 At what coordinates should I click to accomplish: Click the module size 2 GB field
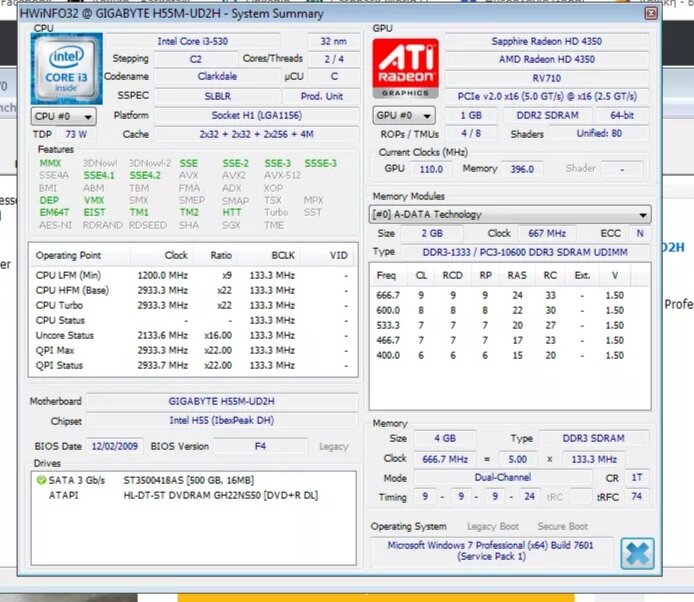tap(432, 233)
